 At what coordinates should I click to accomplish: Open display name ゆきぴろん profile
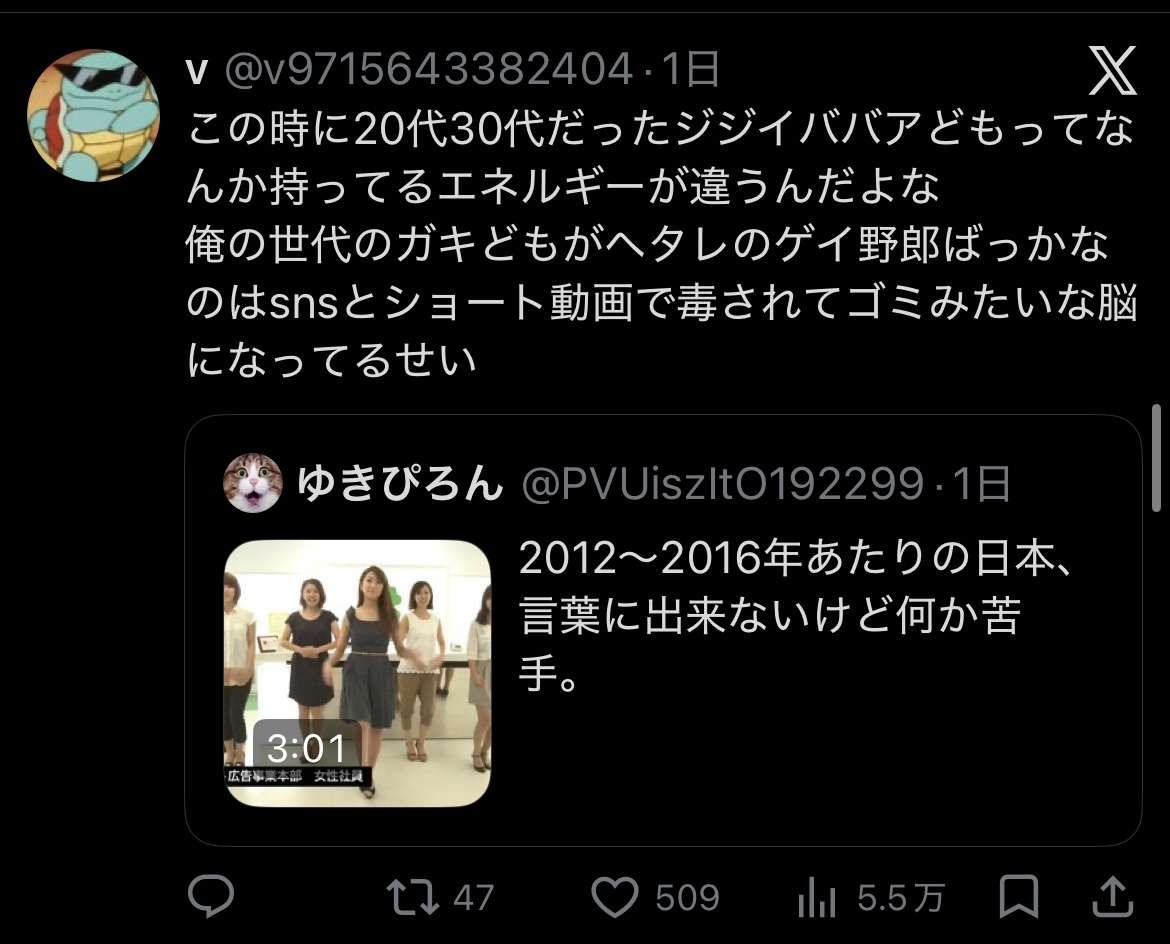tap(400, 483)
